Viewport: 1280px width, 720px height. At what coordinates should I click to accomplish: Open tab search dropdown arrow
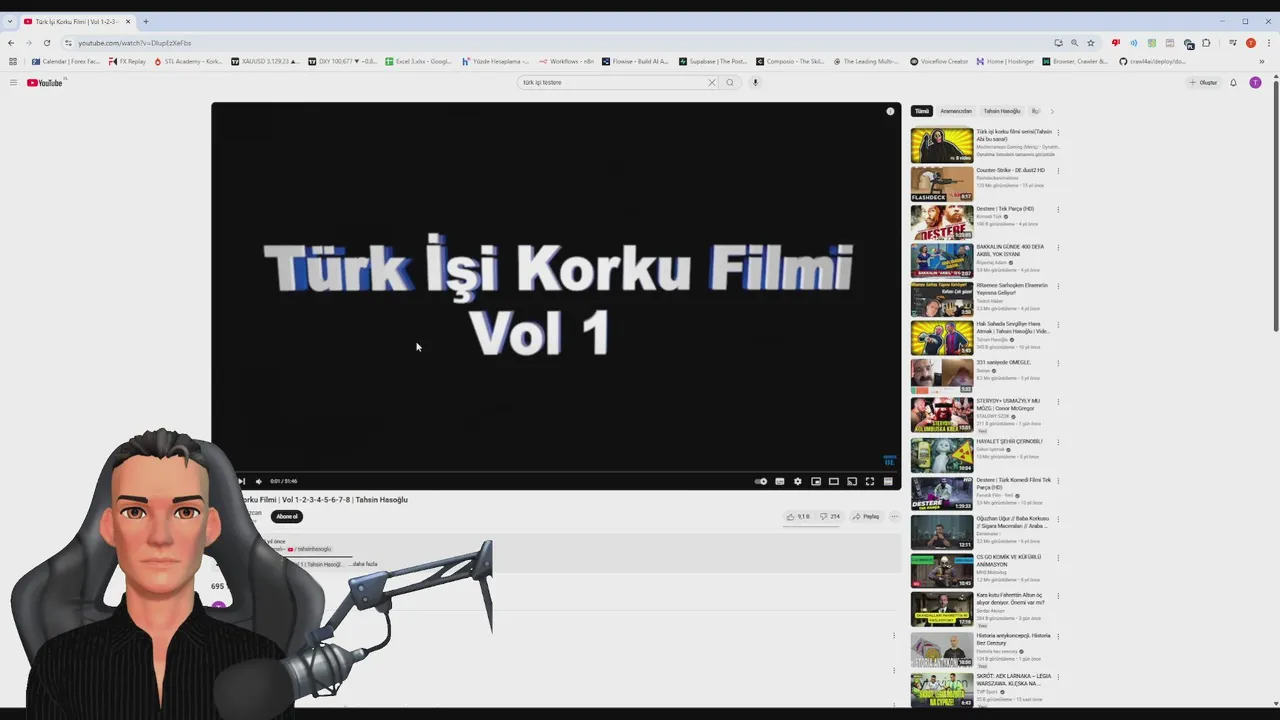pos(9,21)
